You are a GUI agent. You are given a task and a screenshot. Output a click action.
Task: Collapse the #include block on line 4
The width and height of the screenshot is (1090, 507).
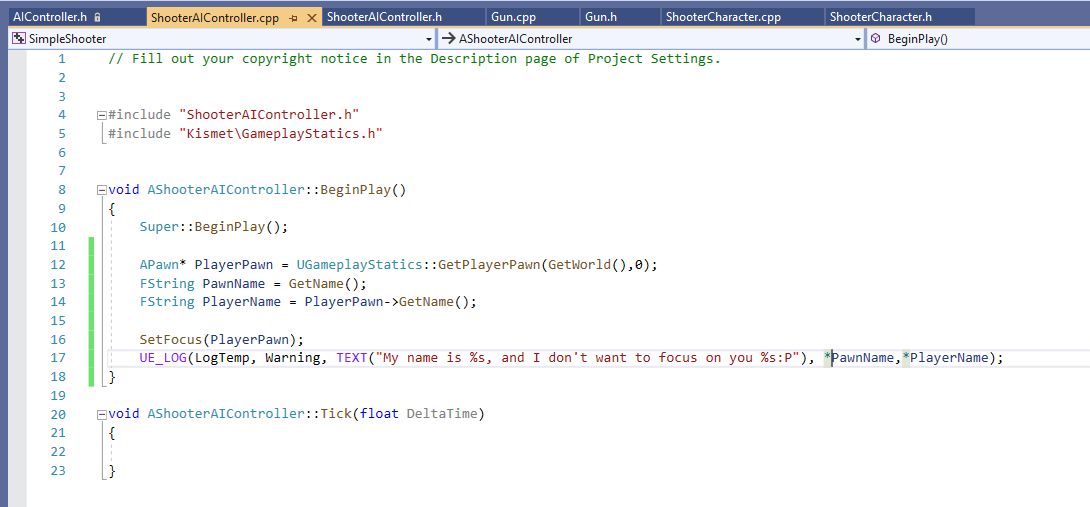click(102, 115)
